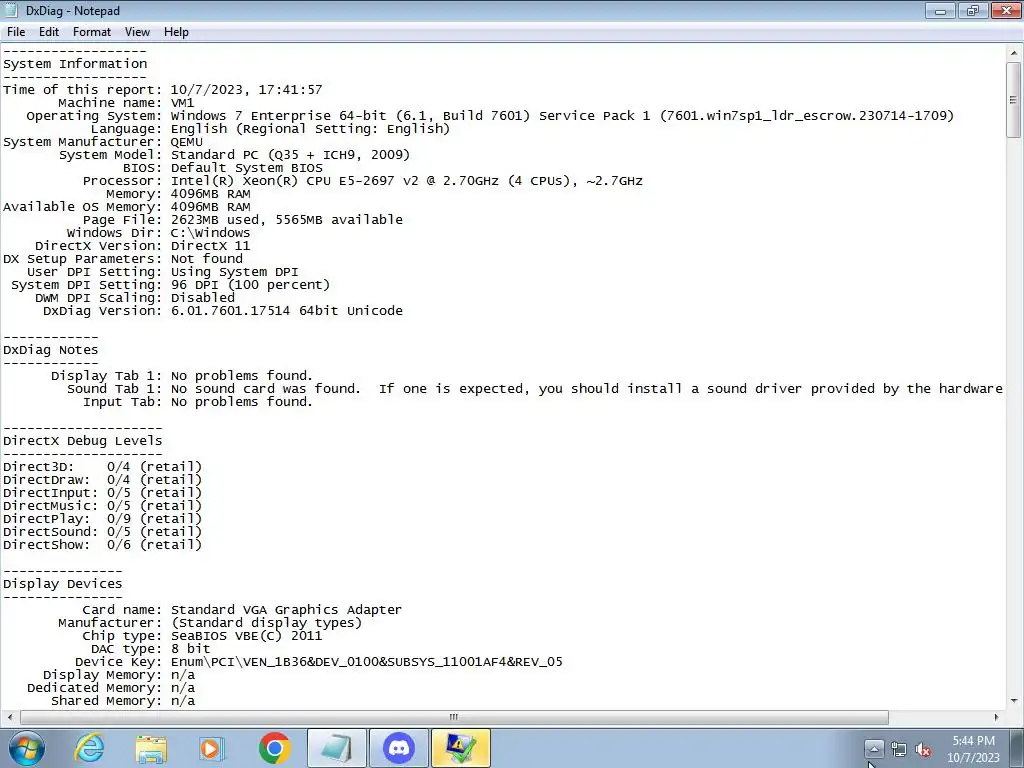Screen dimensions: 1024x768
Task: Close the DxDiag Notepad window
Action: coord(1006,10)
